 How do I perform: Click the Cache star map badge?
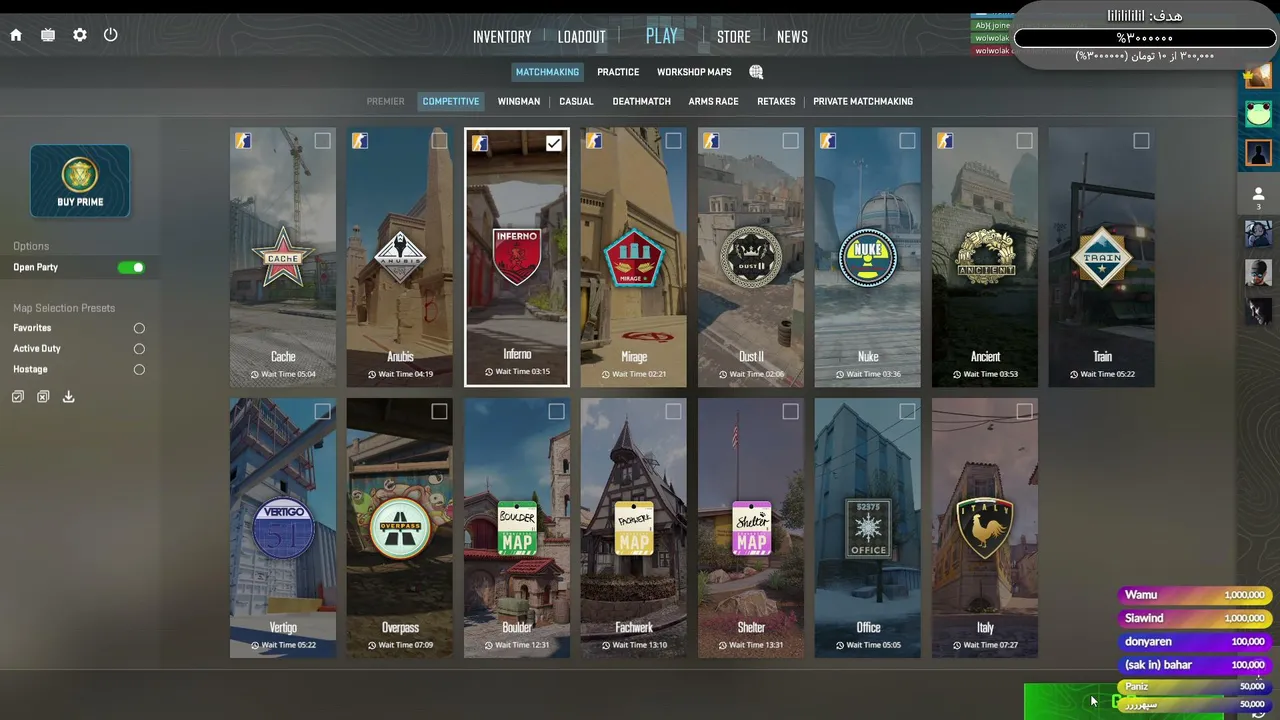[x=283, y=257]
